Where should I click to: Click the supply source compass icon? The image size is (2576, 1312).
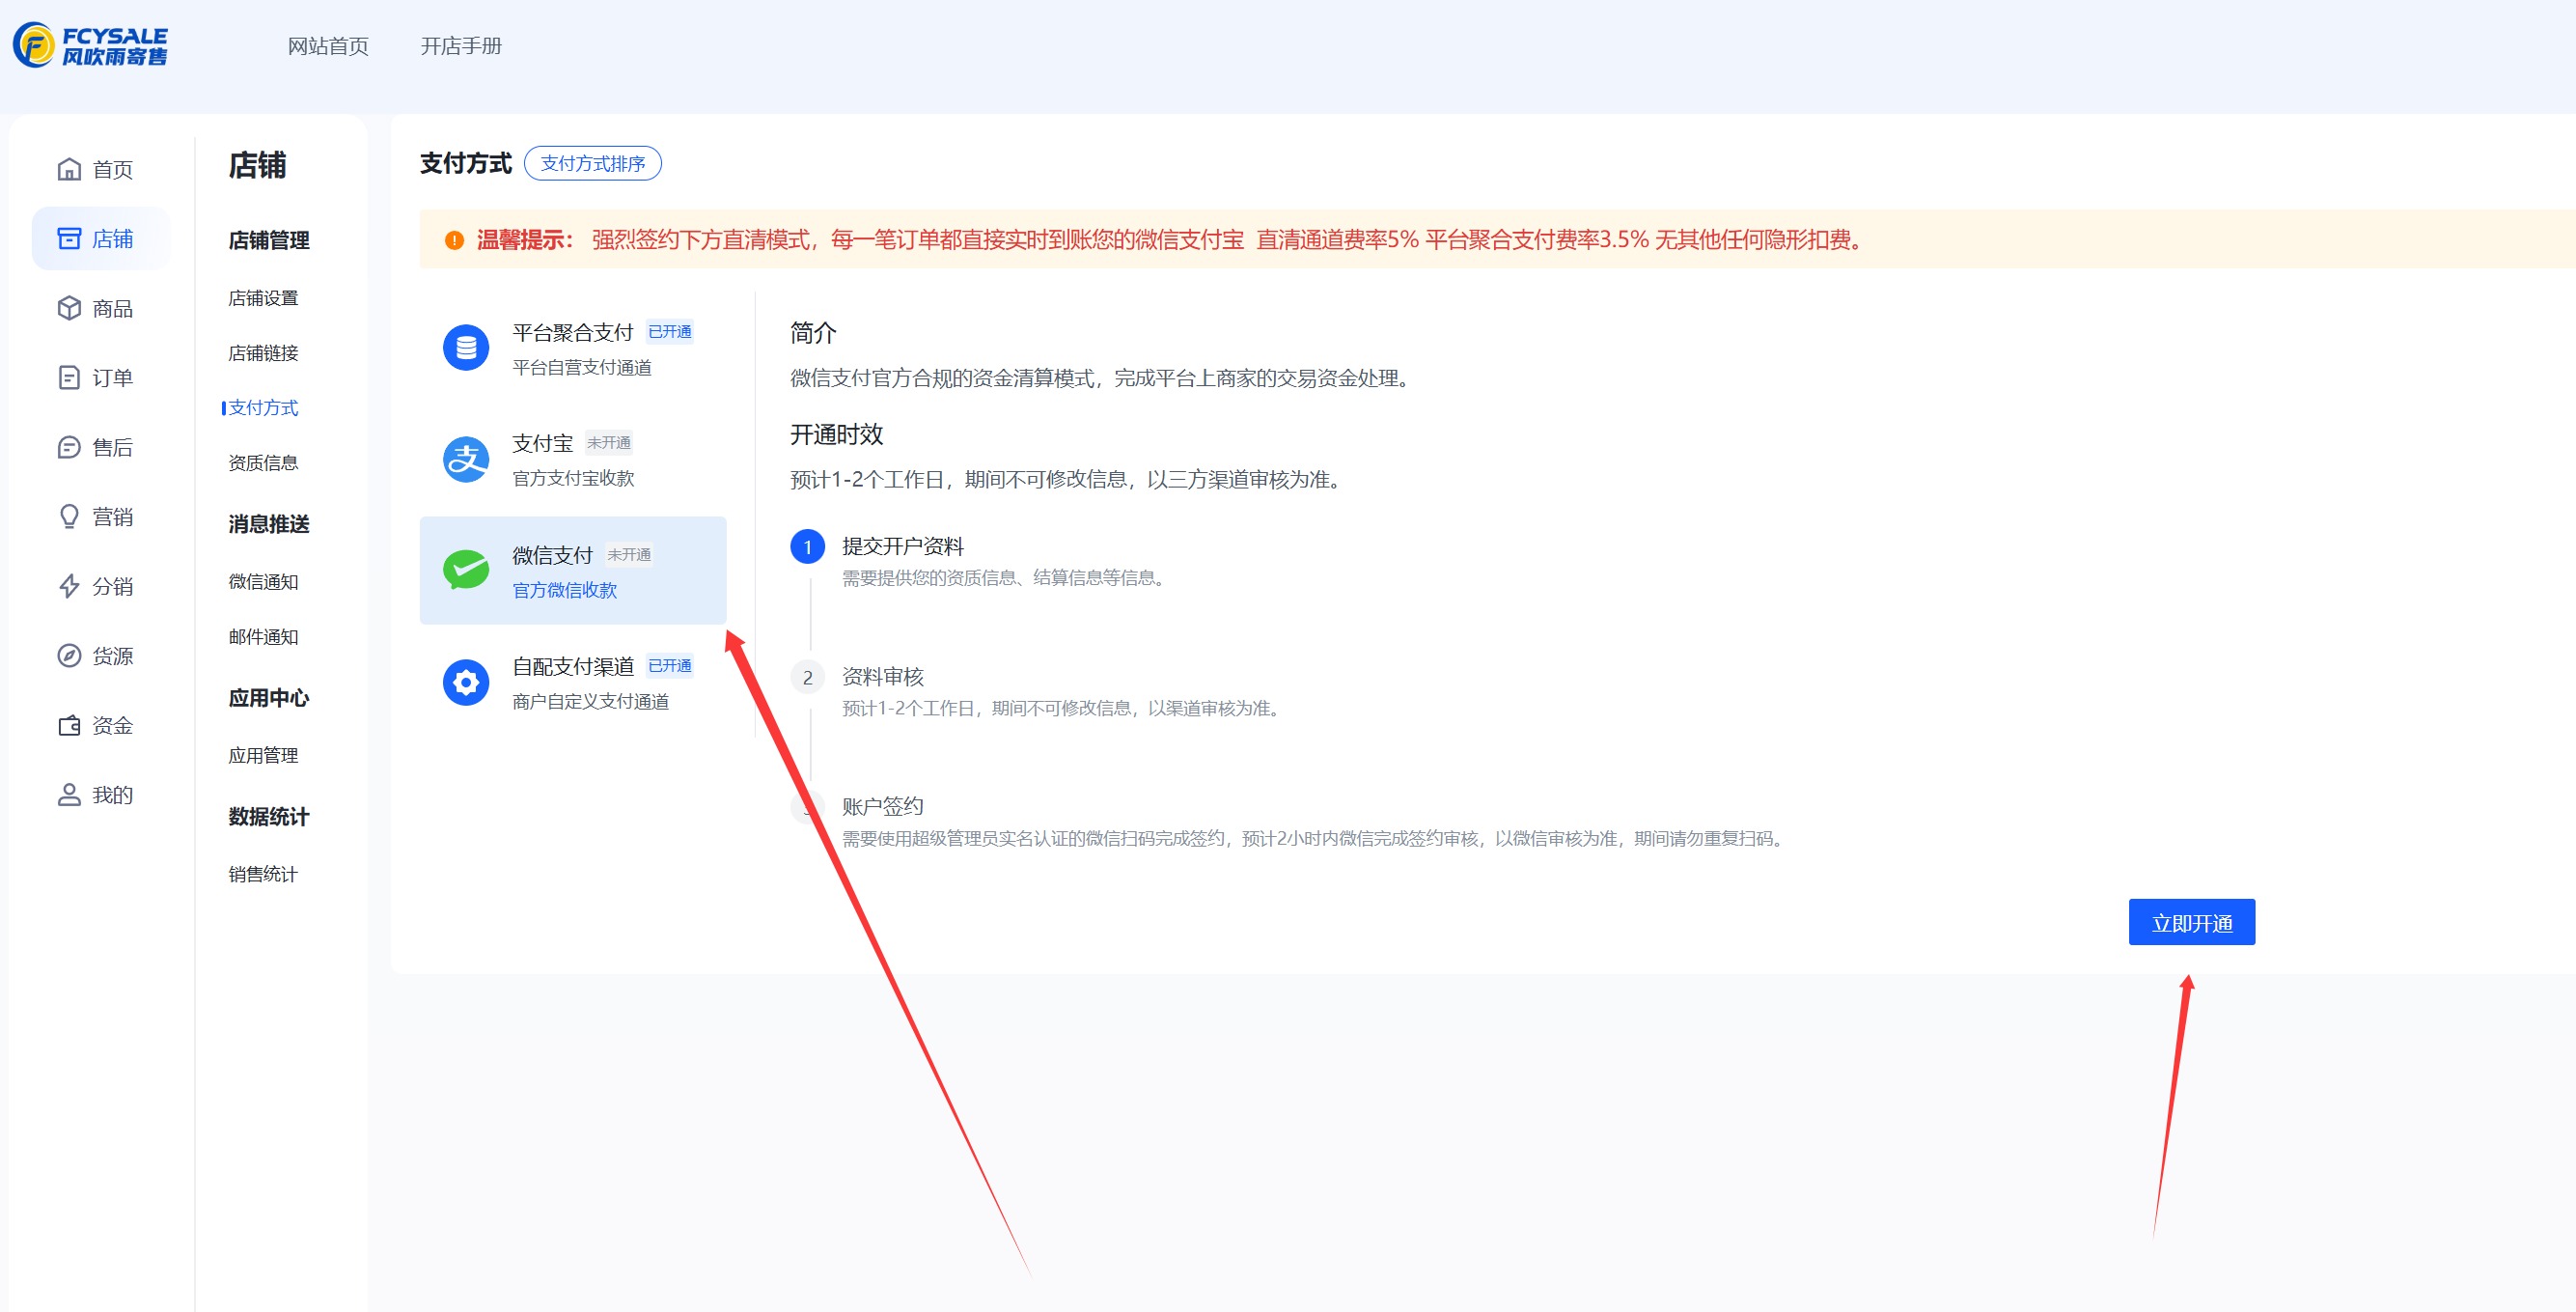pyautogui.click(x=69, y=655)
